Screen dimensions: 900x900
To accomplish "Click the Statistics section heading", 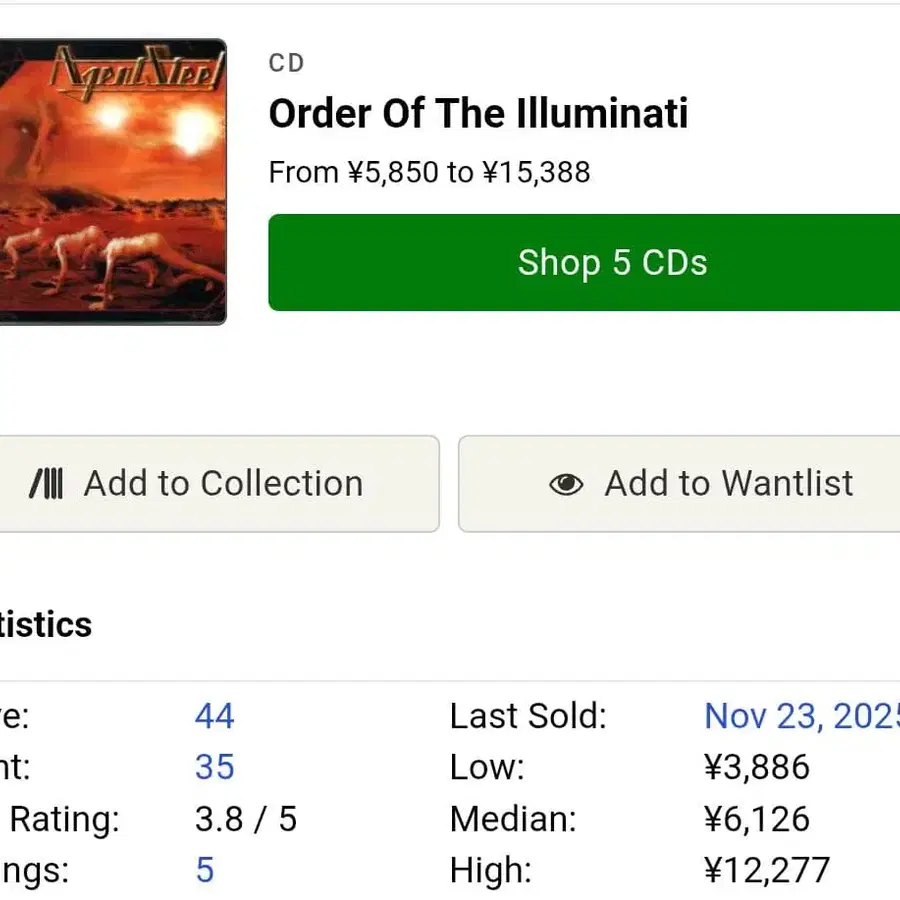I will point(45,624).
